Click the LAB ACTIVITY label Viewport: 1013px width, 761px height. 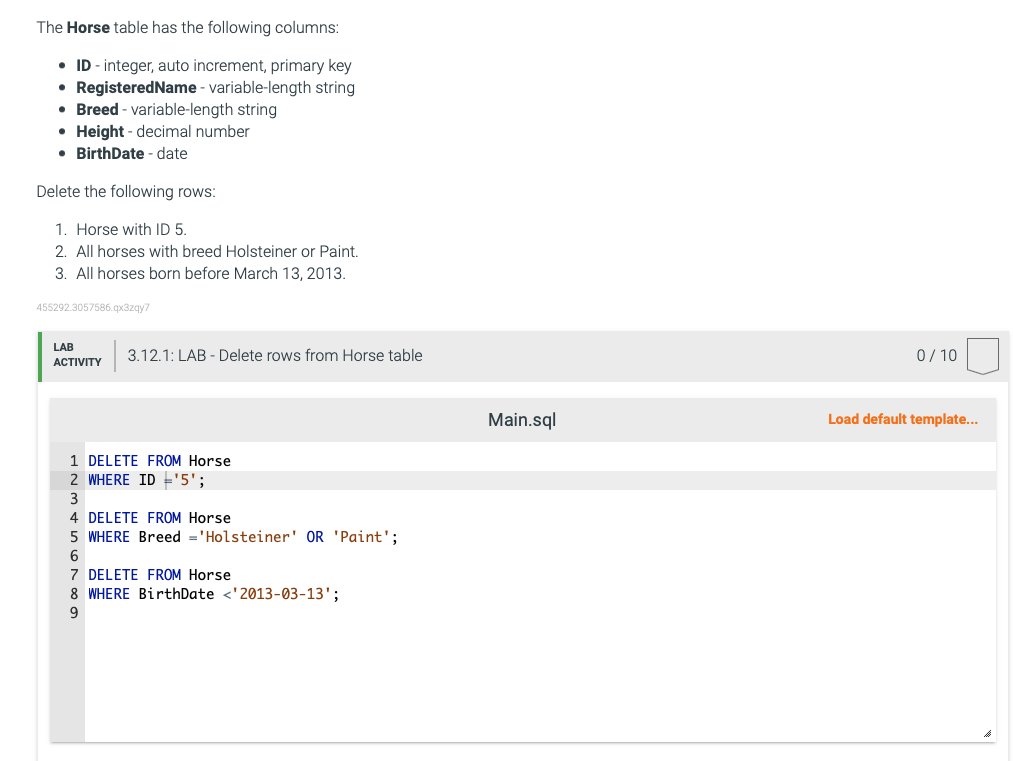[x=77, y=355]
